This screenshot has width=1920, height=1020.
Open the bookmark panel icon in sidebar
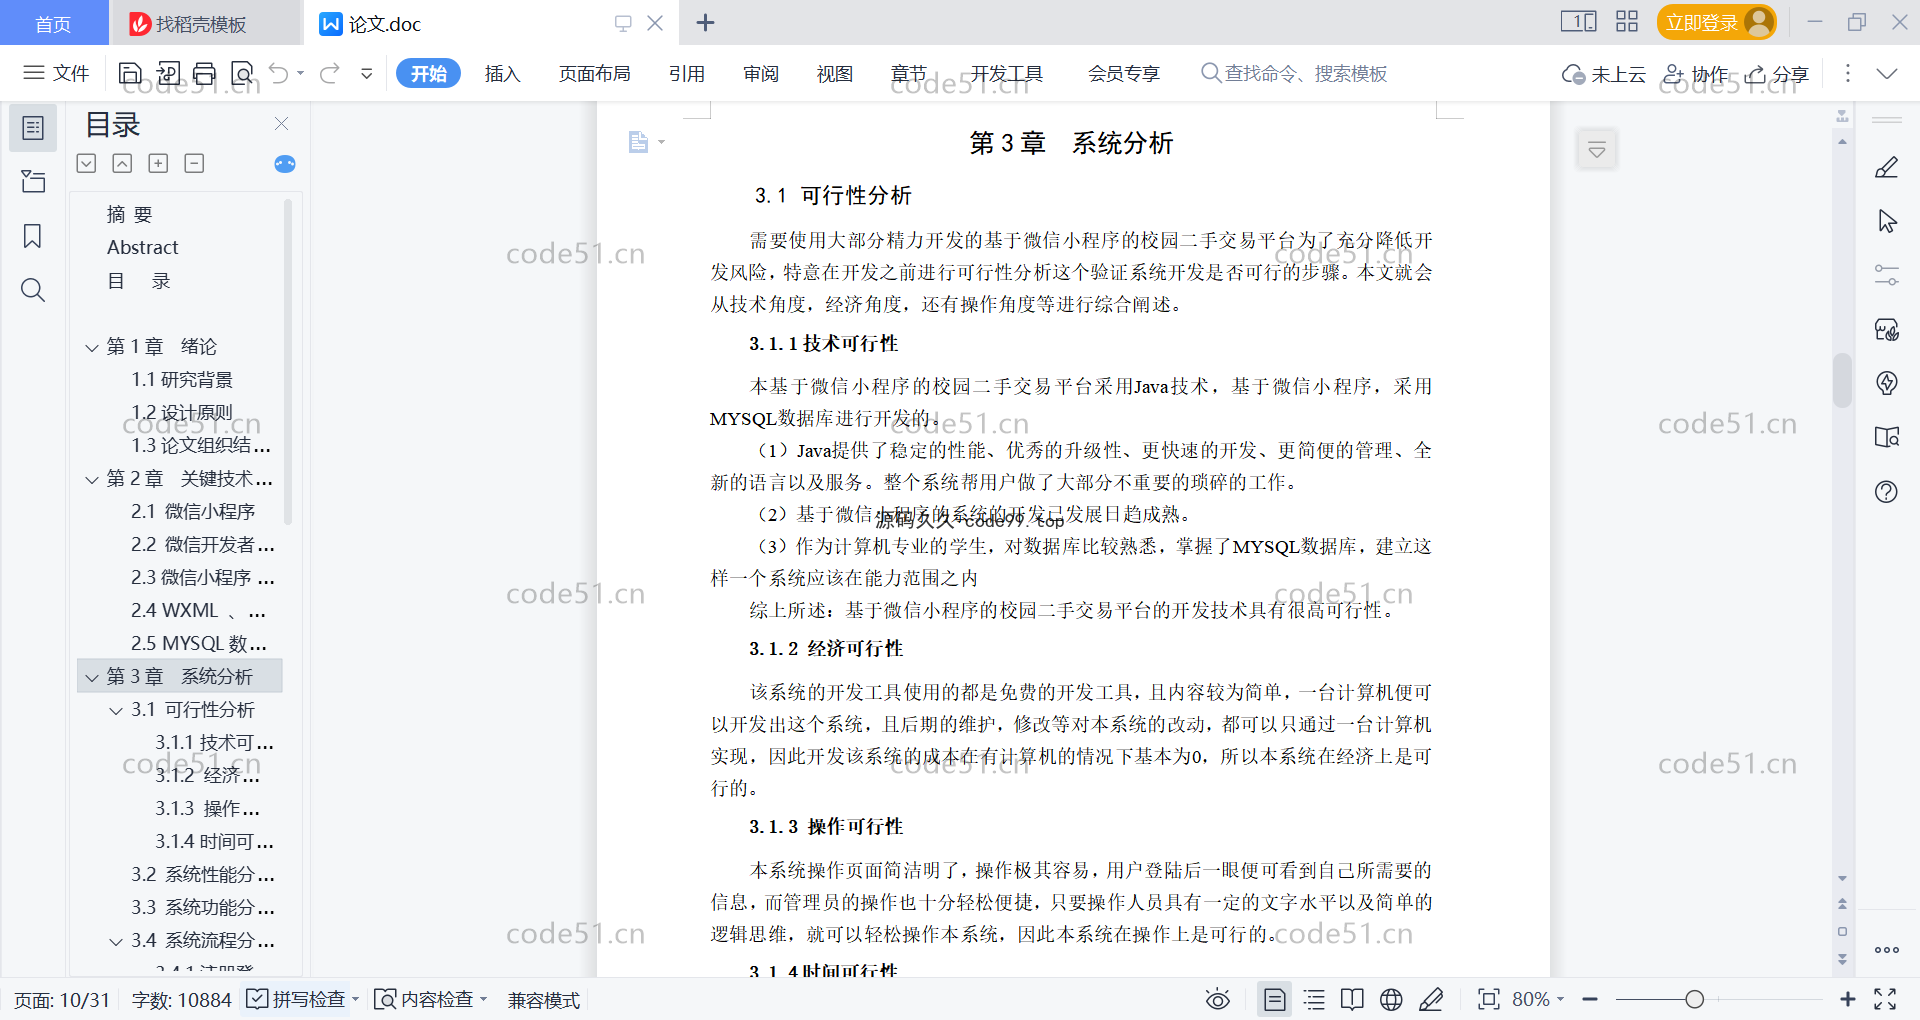click(x=33, y=236)
